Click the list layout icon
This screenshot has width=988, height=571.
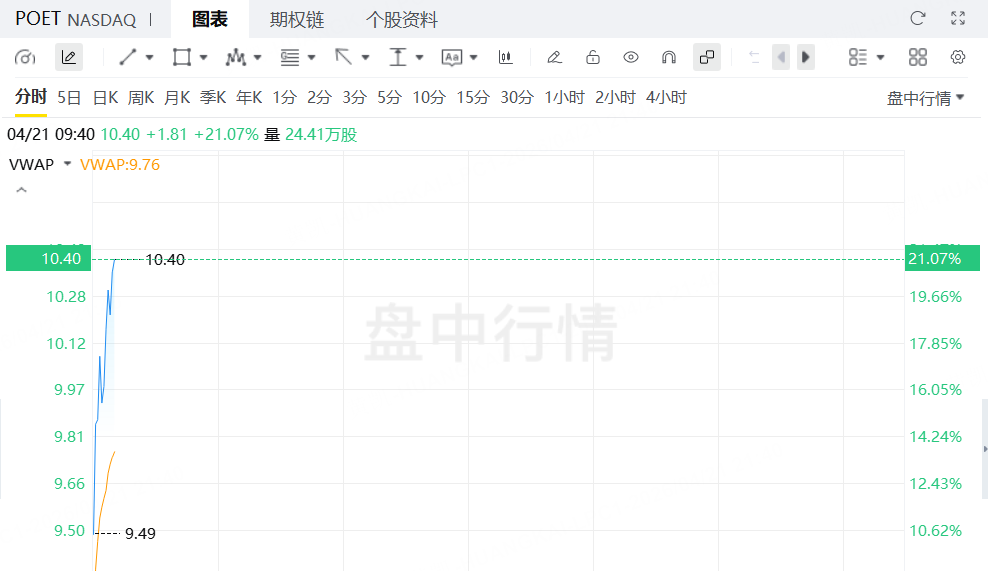click(858, 57)
